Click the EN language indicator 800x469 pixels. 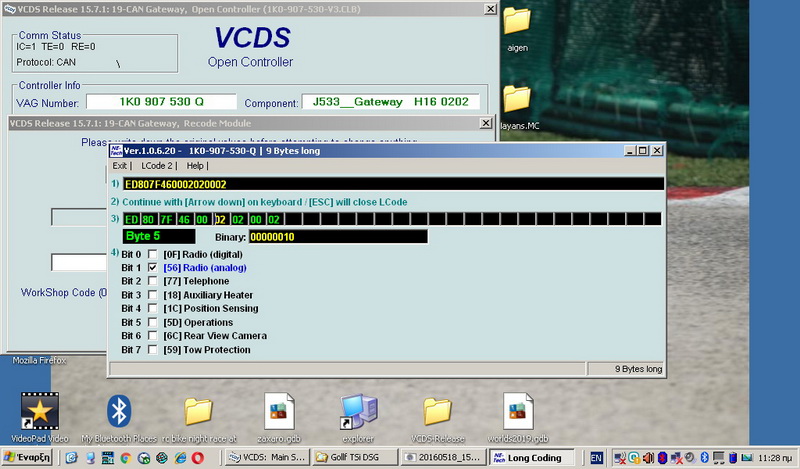click(596, 458)
